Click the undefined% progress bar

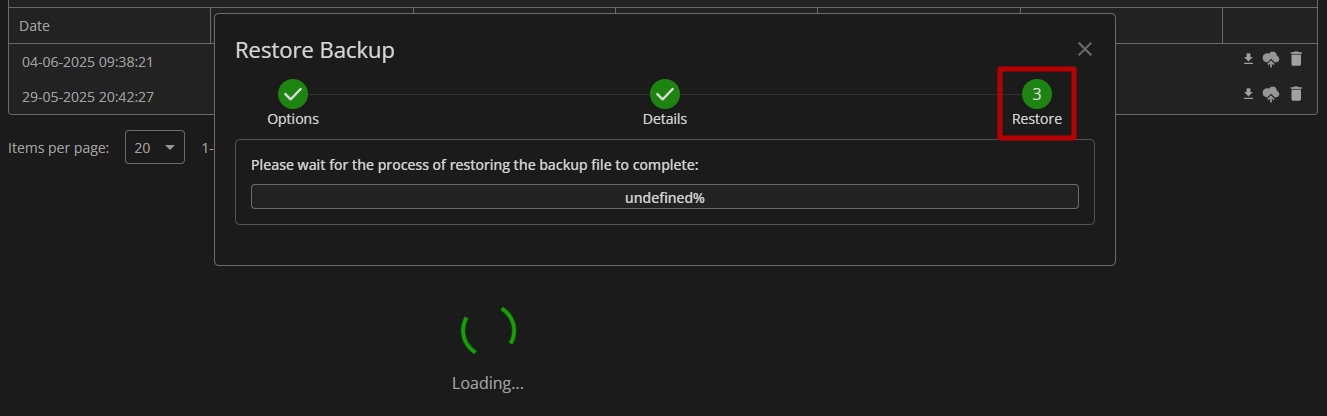[665, 197]
